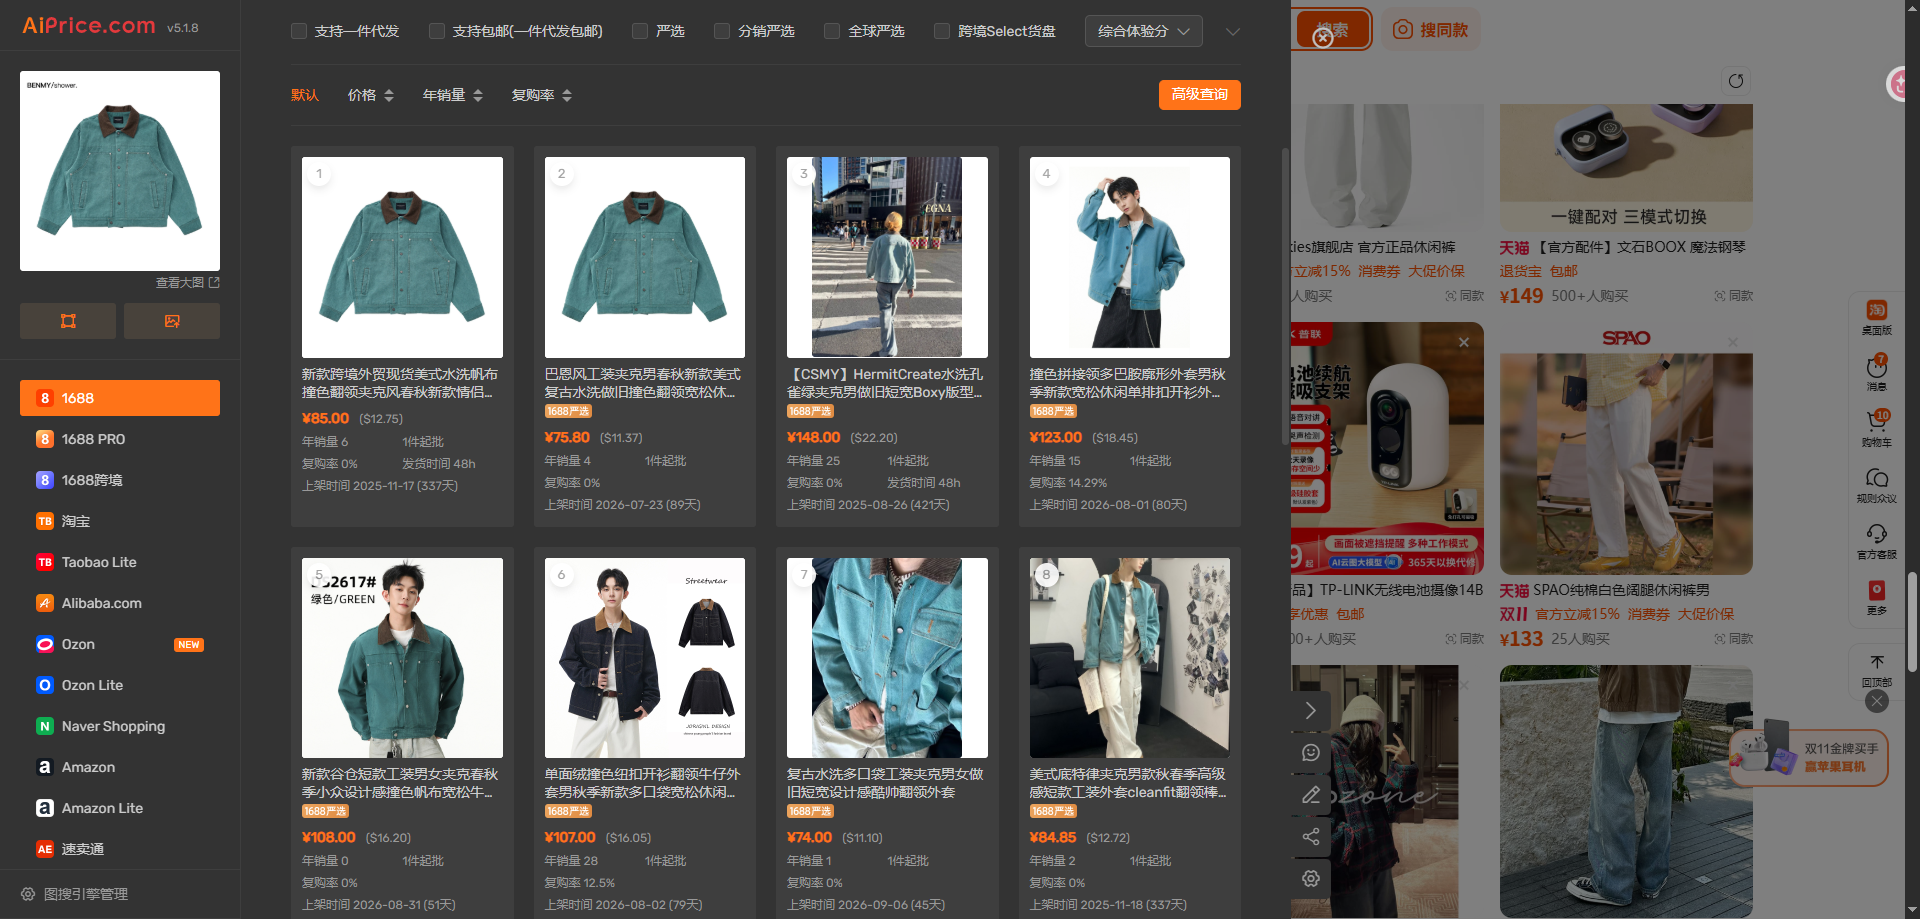Click the crop-image icon under the jacket preview

(x=68, y=321)
